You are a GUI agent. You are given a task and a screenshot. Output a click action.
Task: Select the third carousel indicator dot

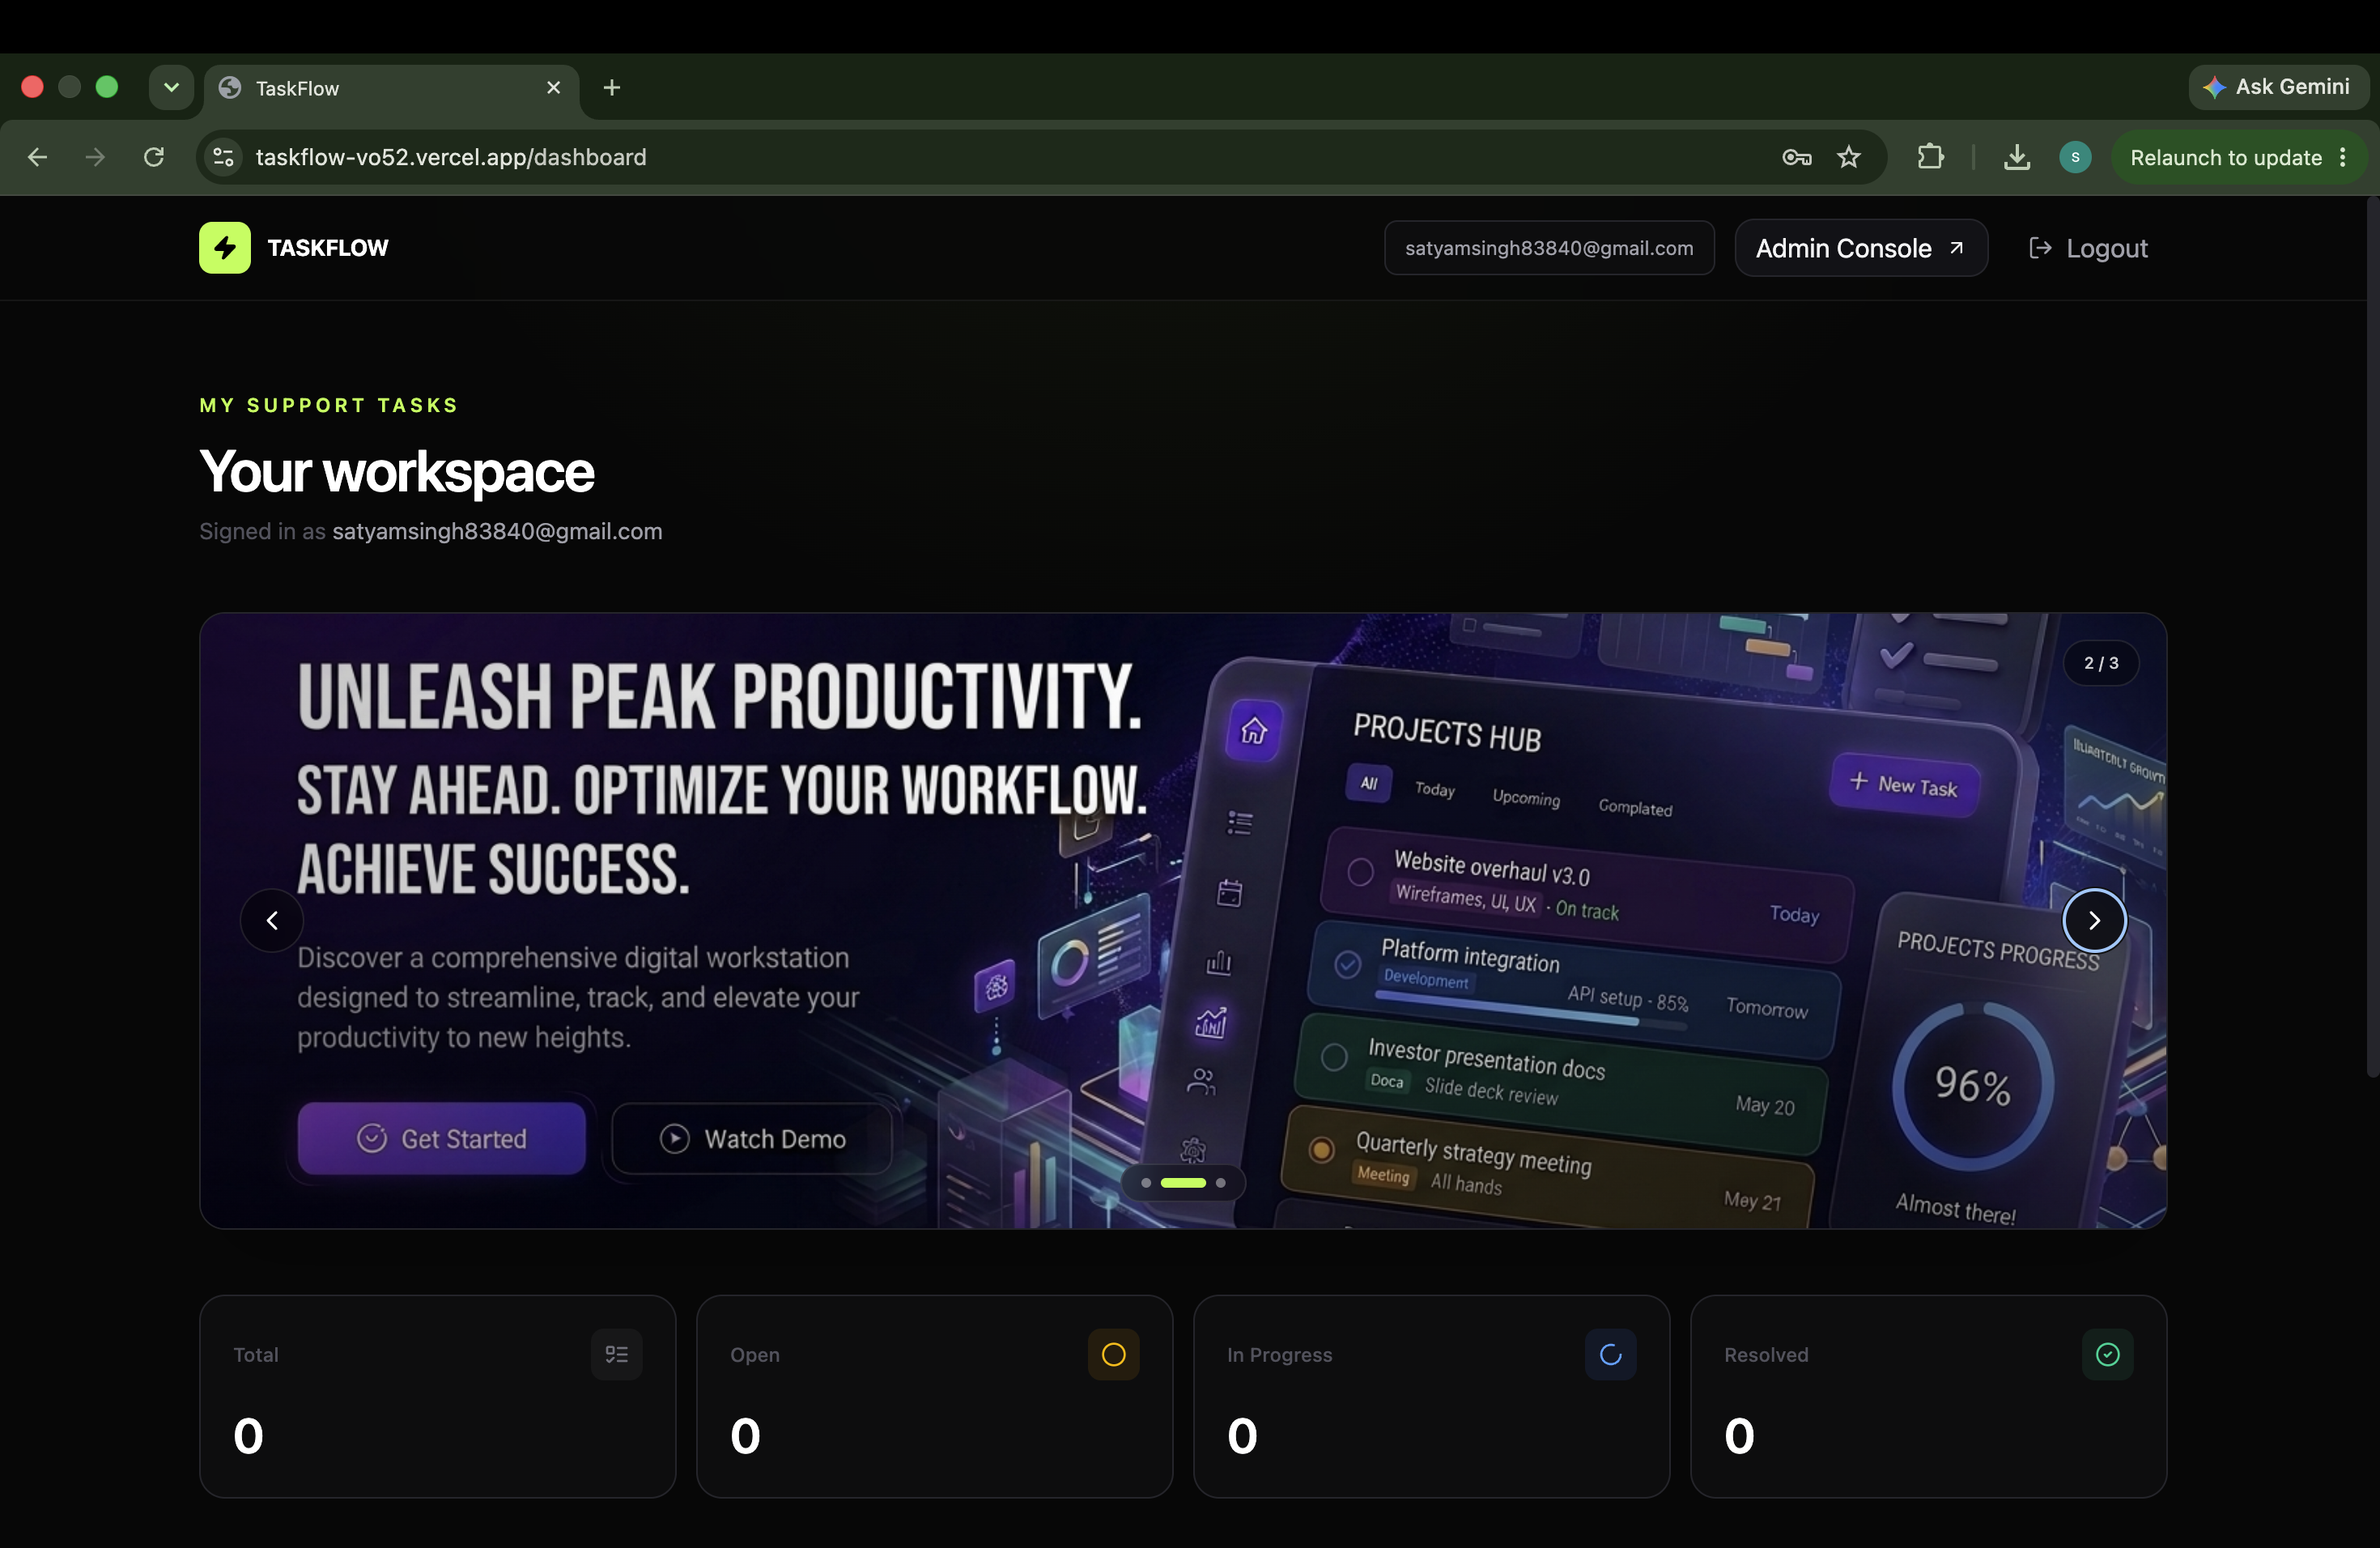(1220, 1183)
